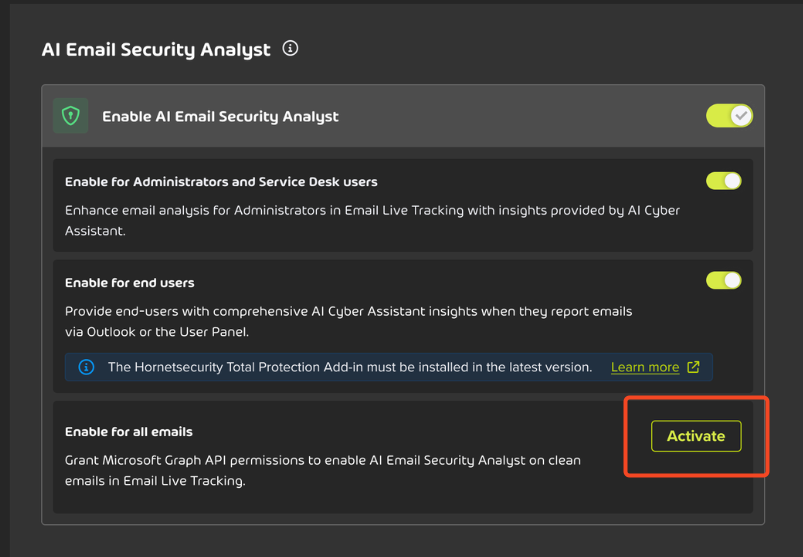Disable Administrators and Service Desk users toggle
This screenshot has width=803, height=557.
[724, 181]
